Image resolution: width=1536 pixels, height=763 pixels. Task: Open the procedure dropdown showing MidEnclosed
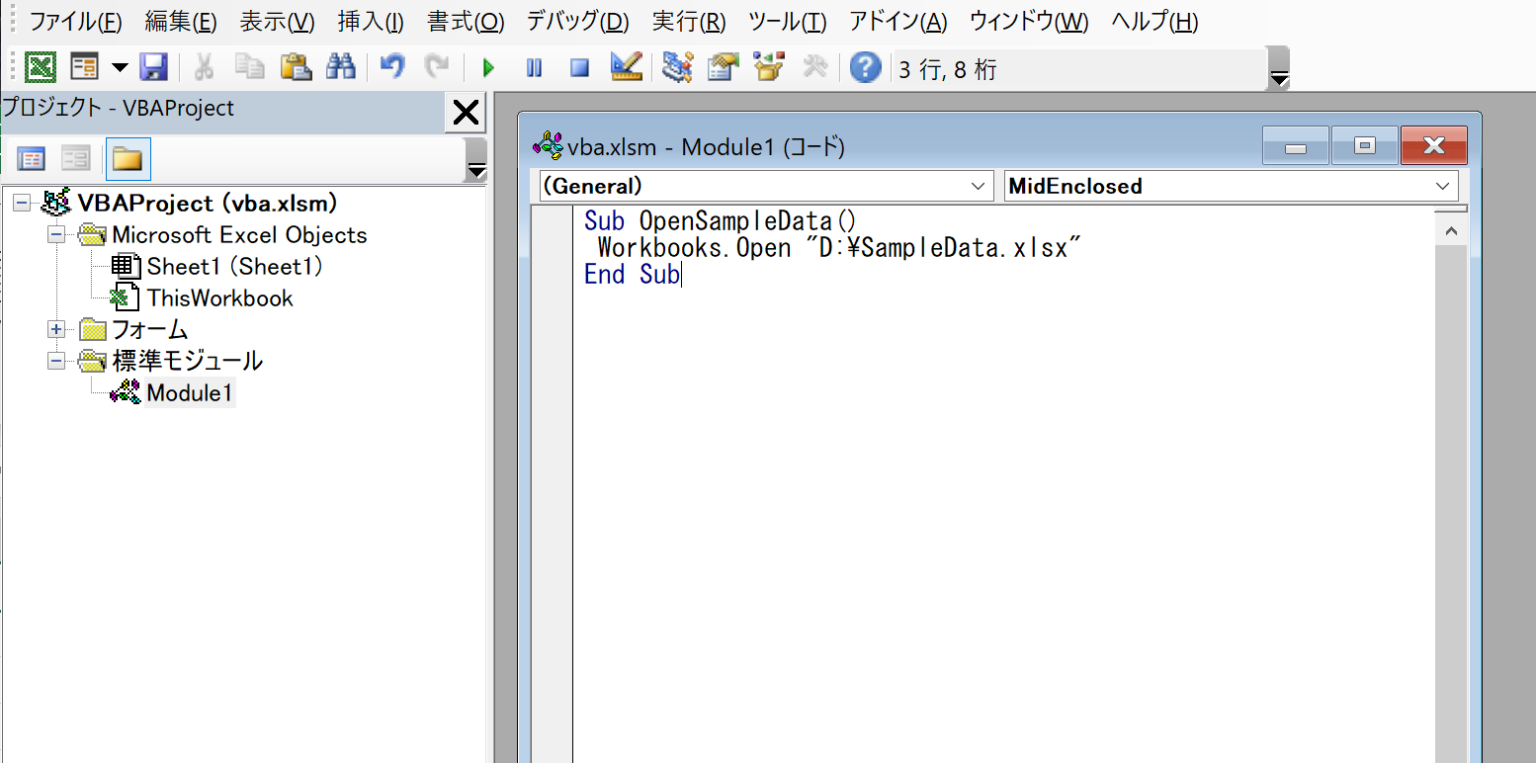click(1441, 186)
